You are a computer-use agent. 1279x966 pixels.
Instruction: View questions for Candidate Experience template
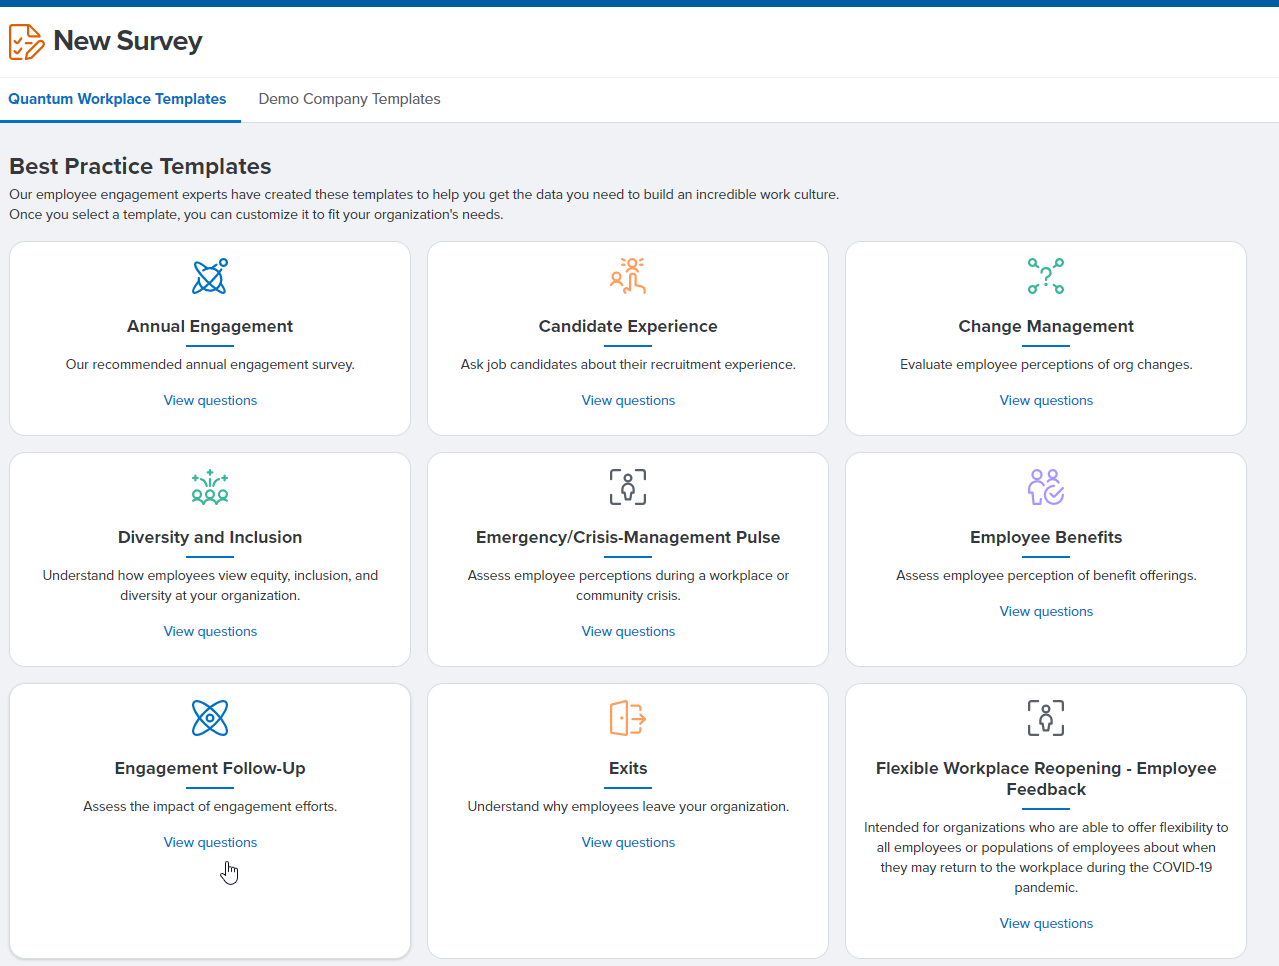[628, 400]
